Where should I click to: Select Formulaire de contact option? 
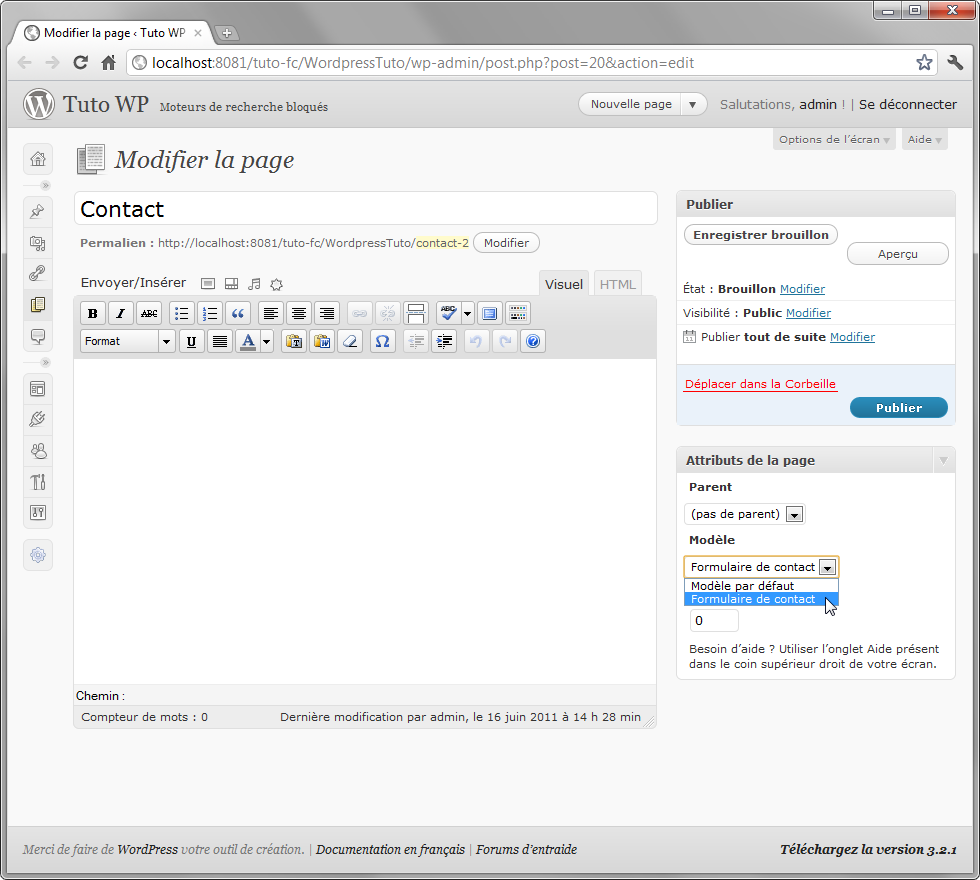pyautogui.click(x=761, y=599)
